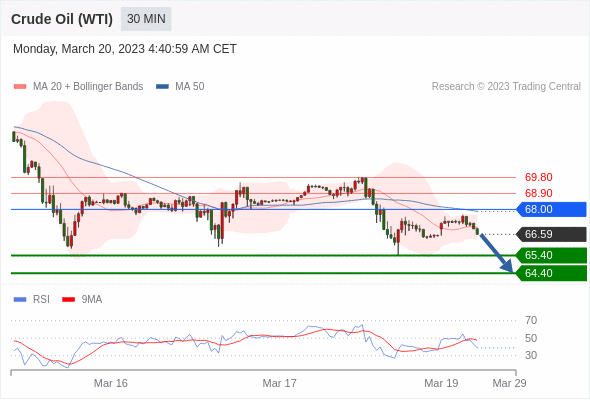The image size is (590, 400).
Task: Click the 68.90 resistance level label
Action: (538, 193)
